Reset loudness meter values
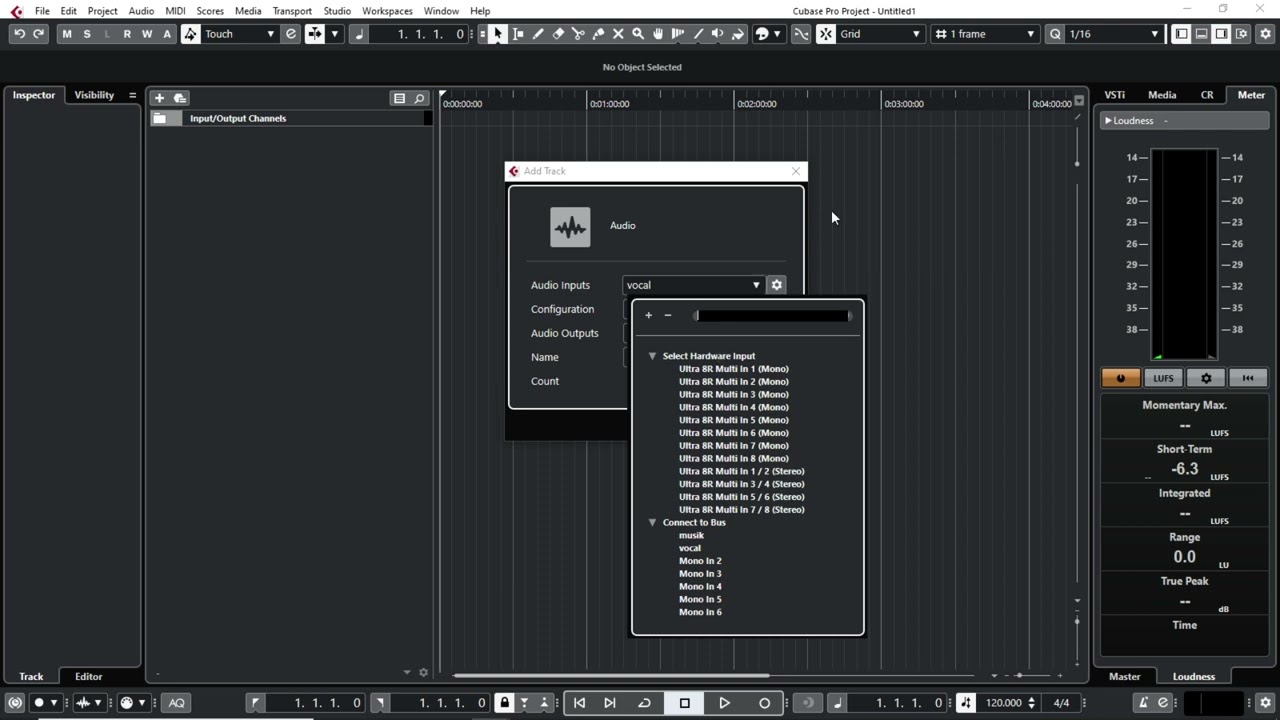Screen dimensions: 1280x720 [x=1247, y=378]
